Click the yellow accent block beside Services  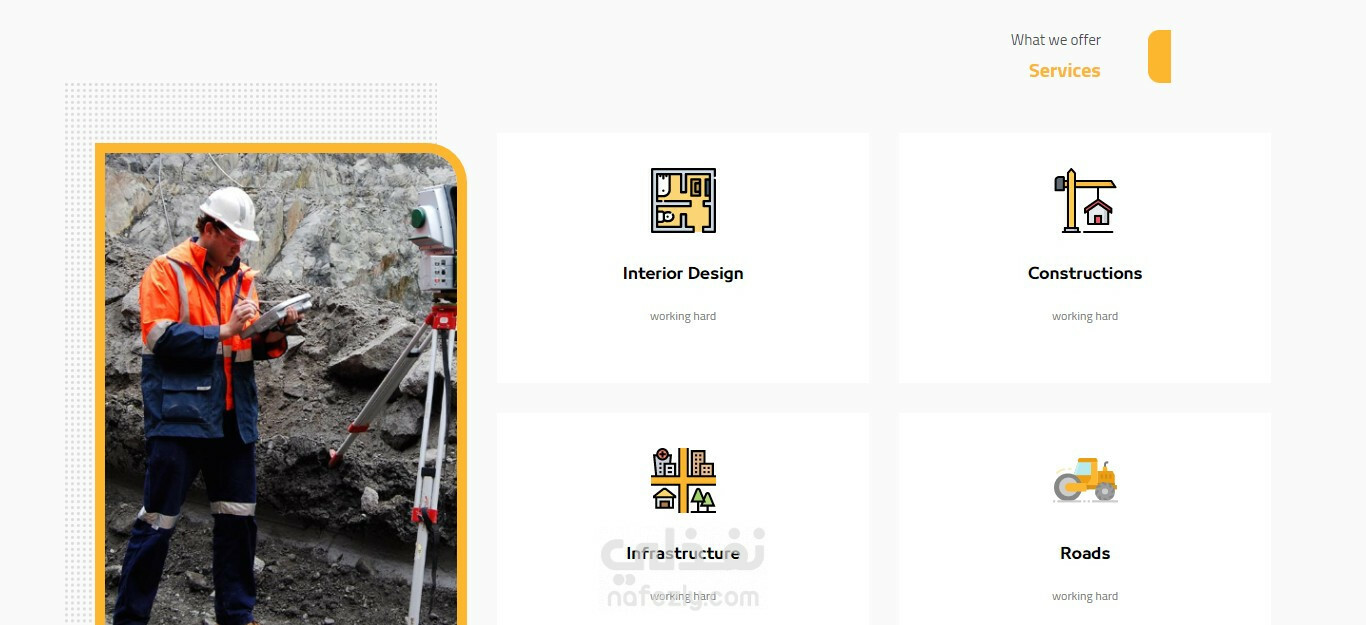[1159, 56]
